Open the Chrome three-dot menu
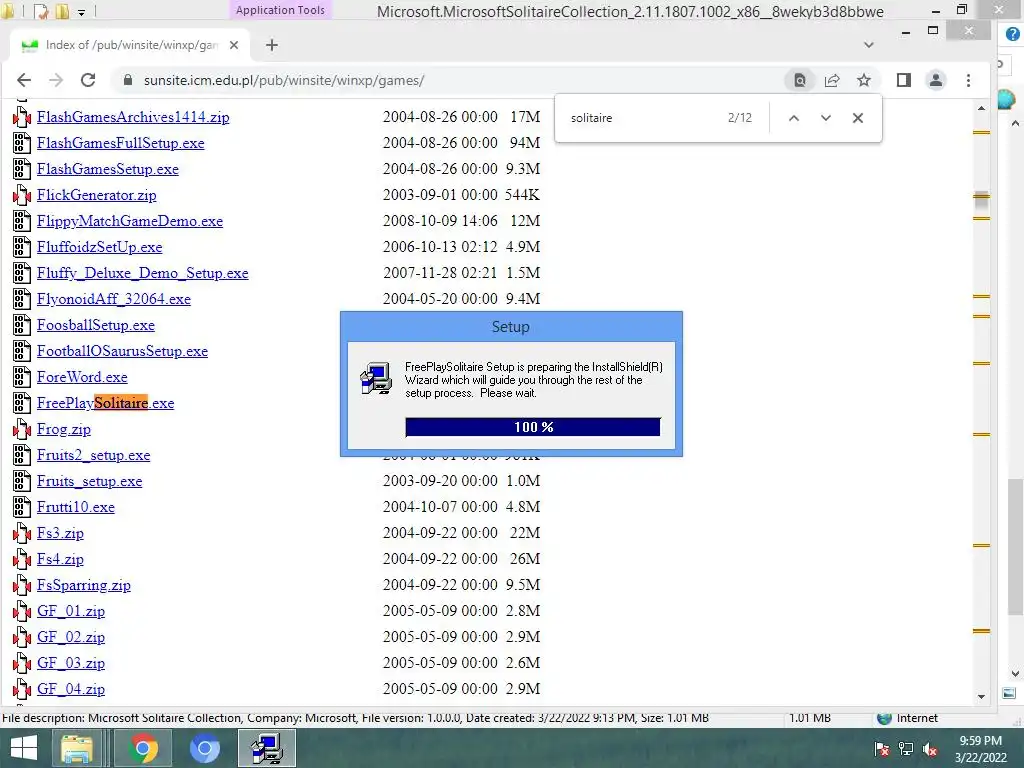The height and width of the screenshot is (768, 1024). 968,80
